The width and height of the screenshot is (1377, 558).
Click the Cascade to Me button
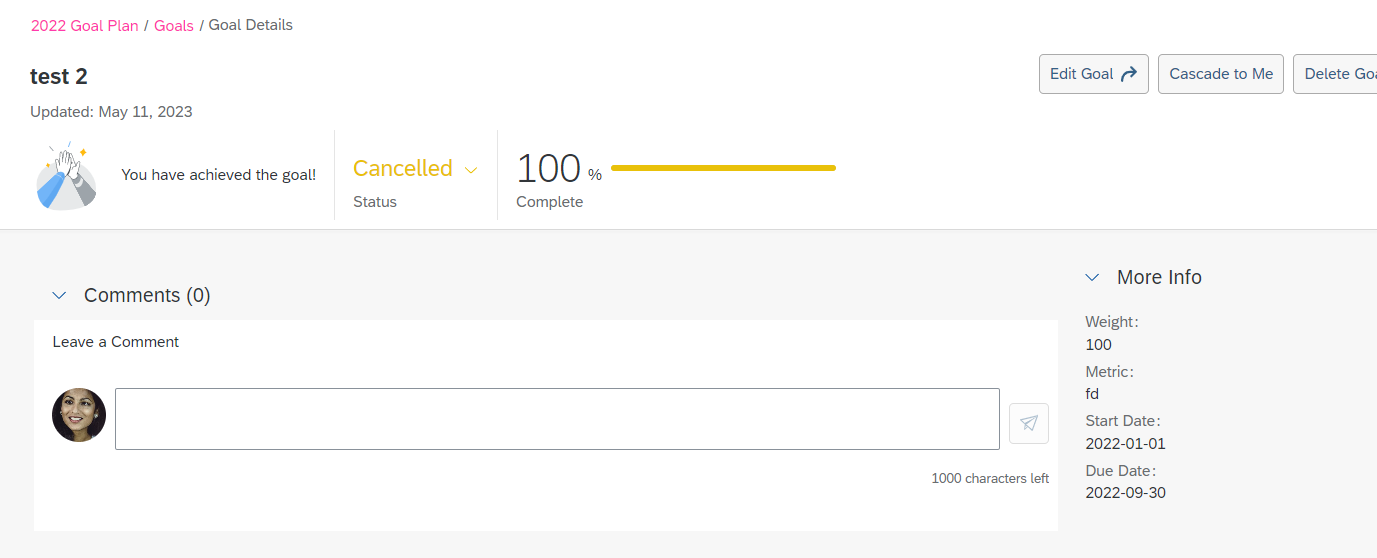click(1221, 74)
